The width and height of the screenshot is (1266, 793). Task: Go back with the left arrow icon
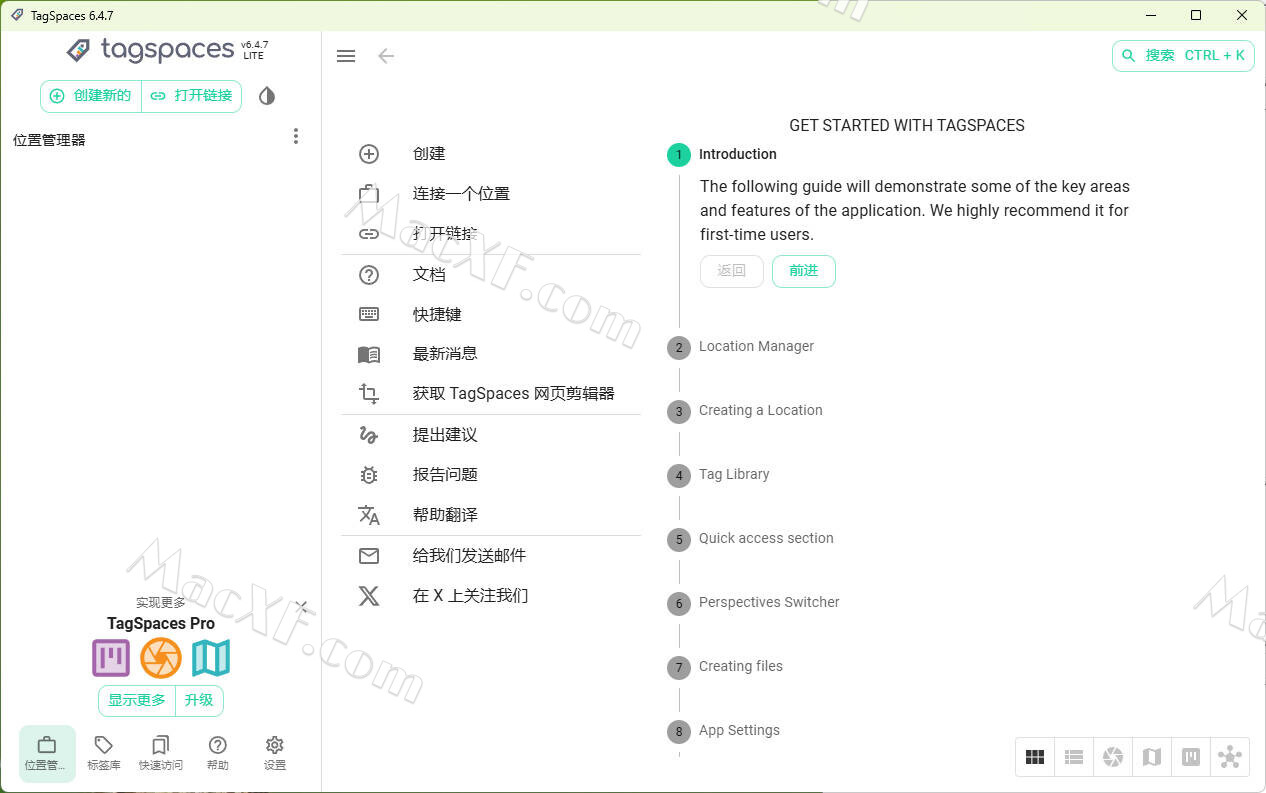(386, 56)
